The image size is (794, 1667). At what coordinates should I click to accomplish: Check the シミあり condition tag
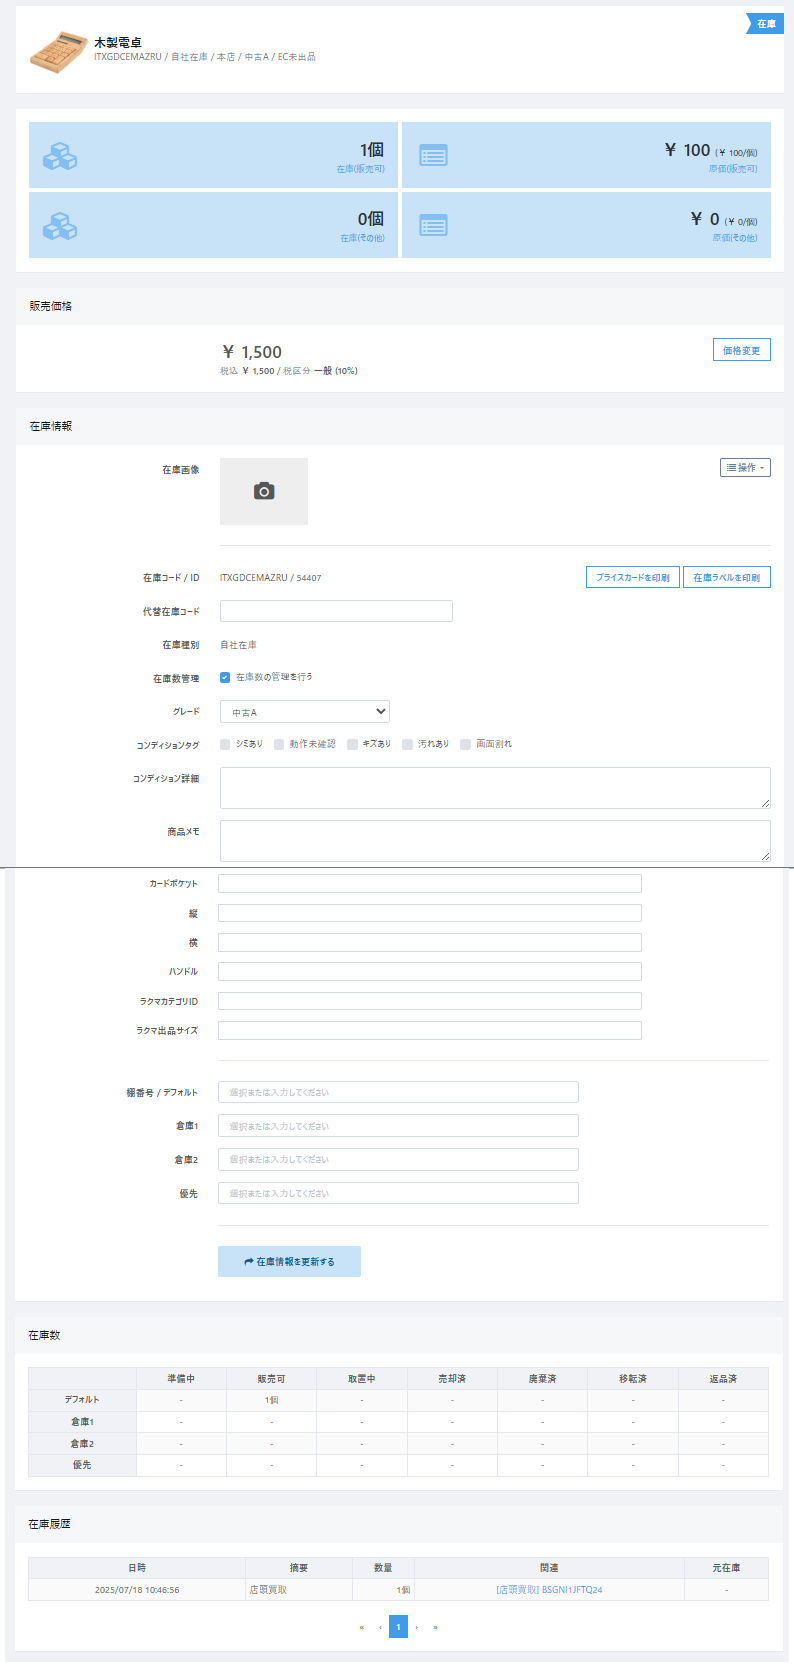click(x=225, y=744)
